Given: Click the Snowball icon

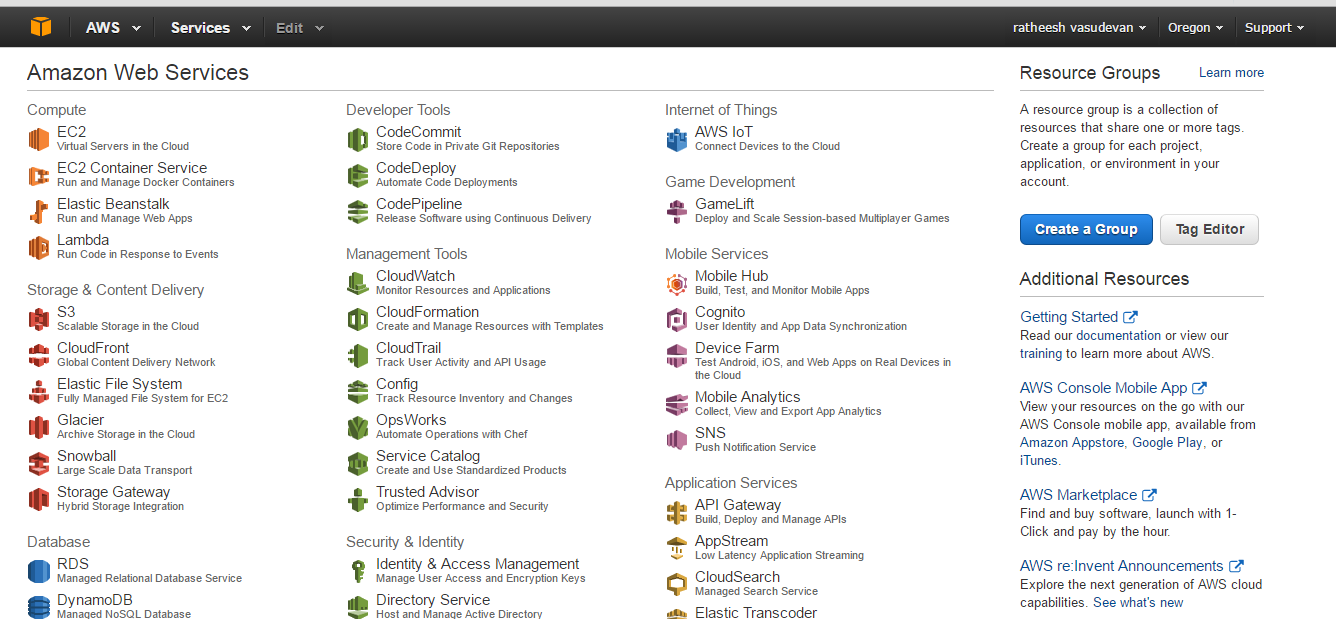Looking at the screenshot, I should click(39, 463).
